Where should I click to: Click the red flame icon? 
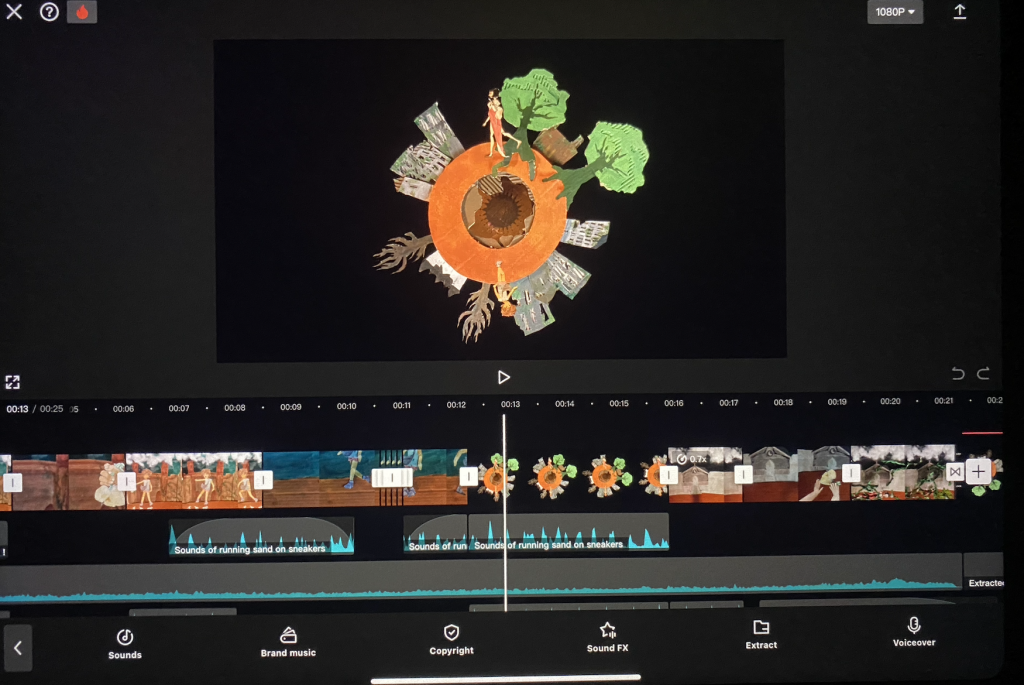[82, 12]
